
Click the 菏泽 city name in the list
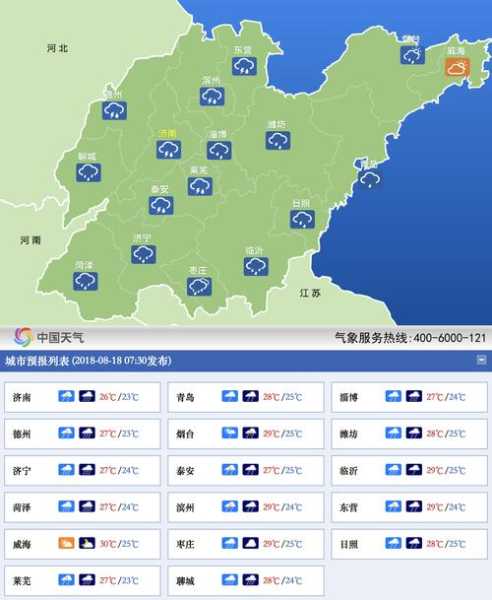22,507
